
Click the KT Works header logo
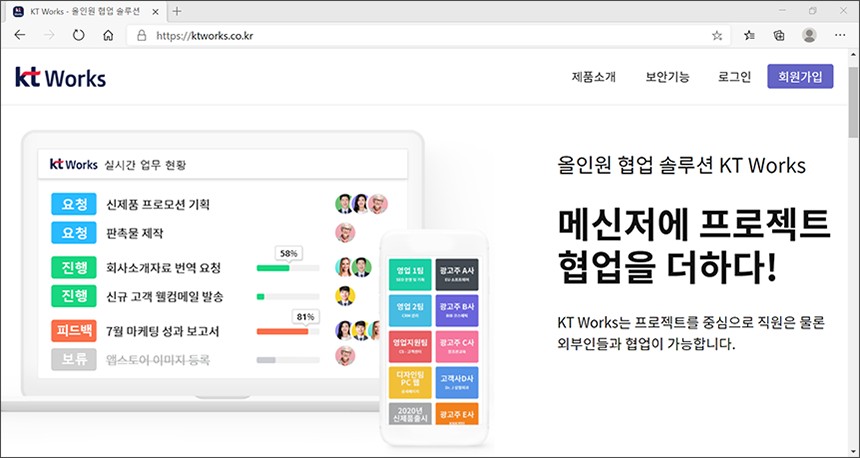[x=60, y=78]
